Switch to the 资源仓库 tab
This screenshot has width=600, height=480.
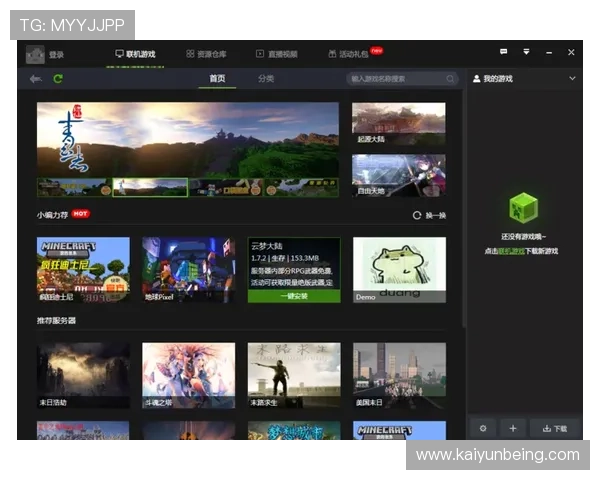(206, 54)
